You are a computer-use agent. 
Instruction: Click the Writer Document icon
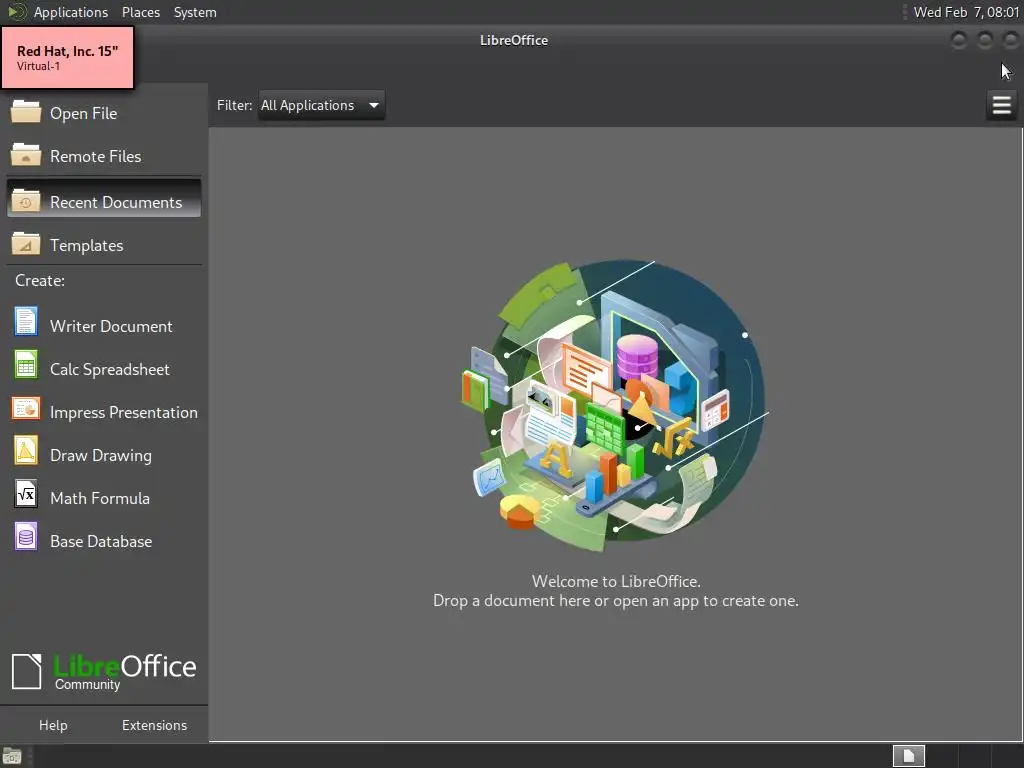click(x=25, y=322)
